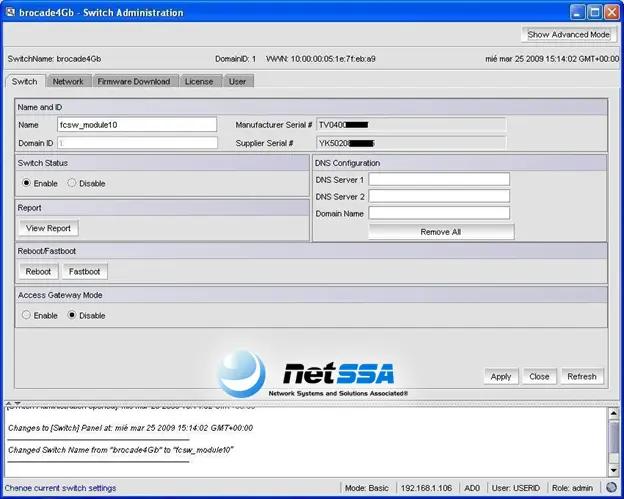Click the "SwitchName: brocade4Gb" header text

54,59
